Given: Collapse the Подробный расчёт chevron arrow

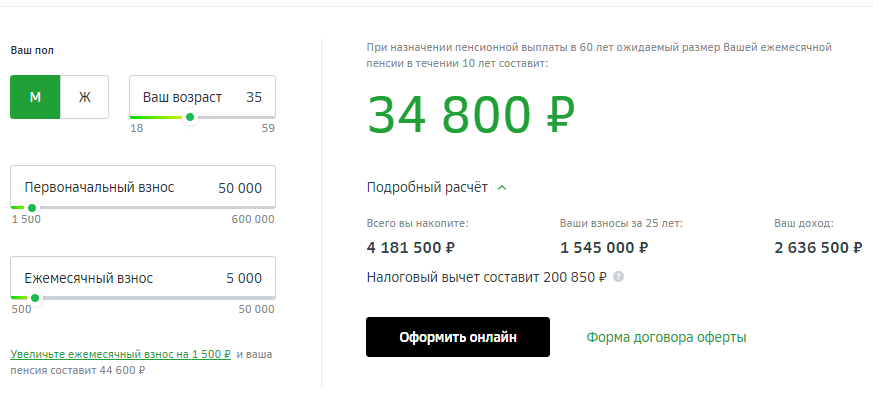Looking at the screenshot, I should [502, 187].
